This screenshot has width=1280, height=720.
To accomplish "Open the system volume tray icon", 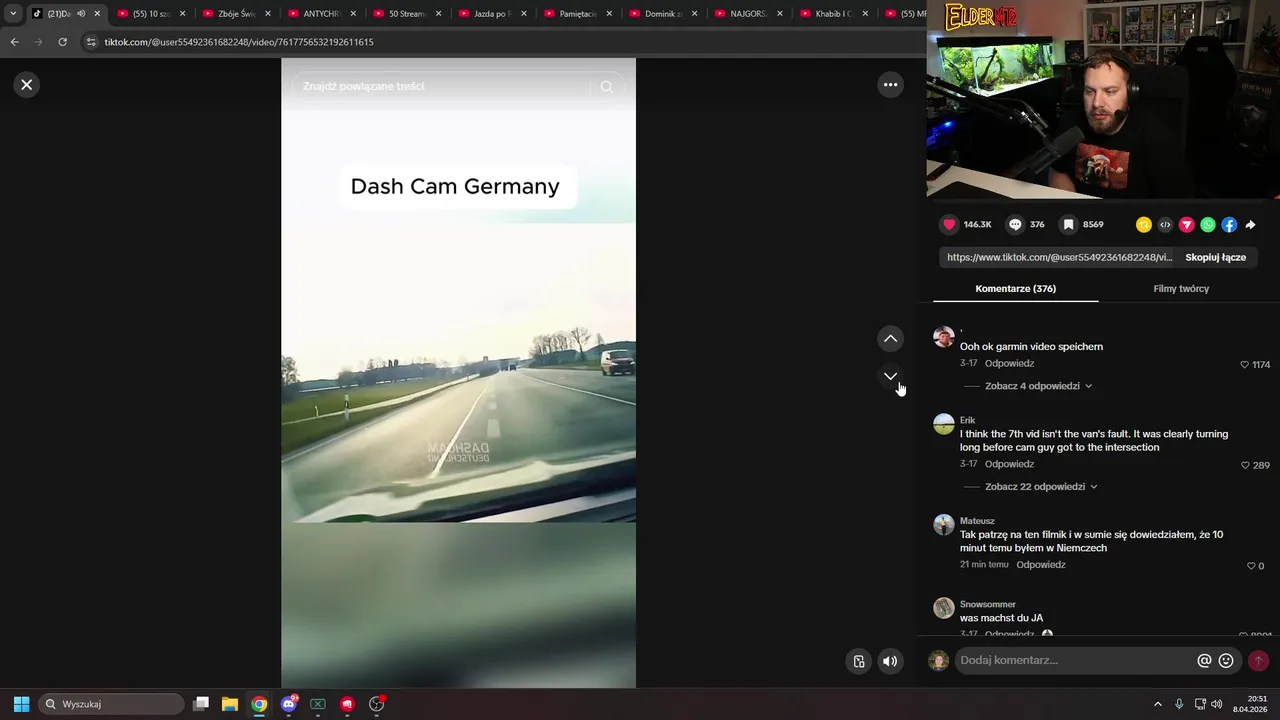I will click(1217, 704).
